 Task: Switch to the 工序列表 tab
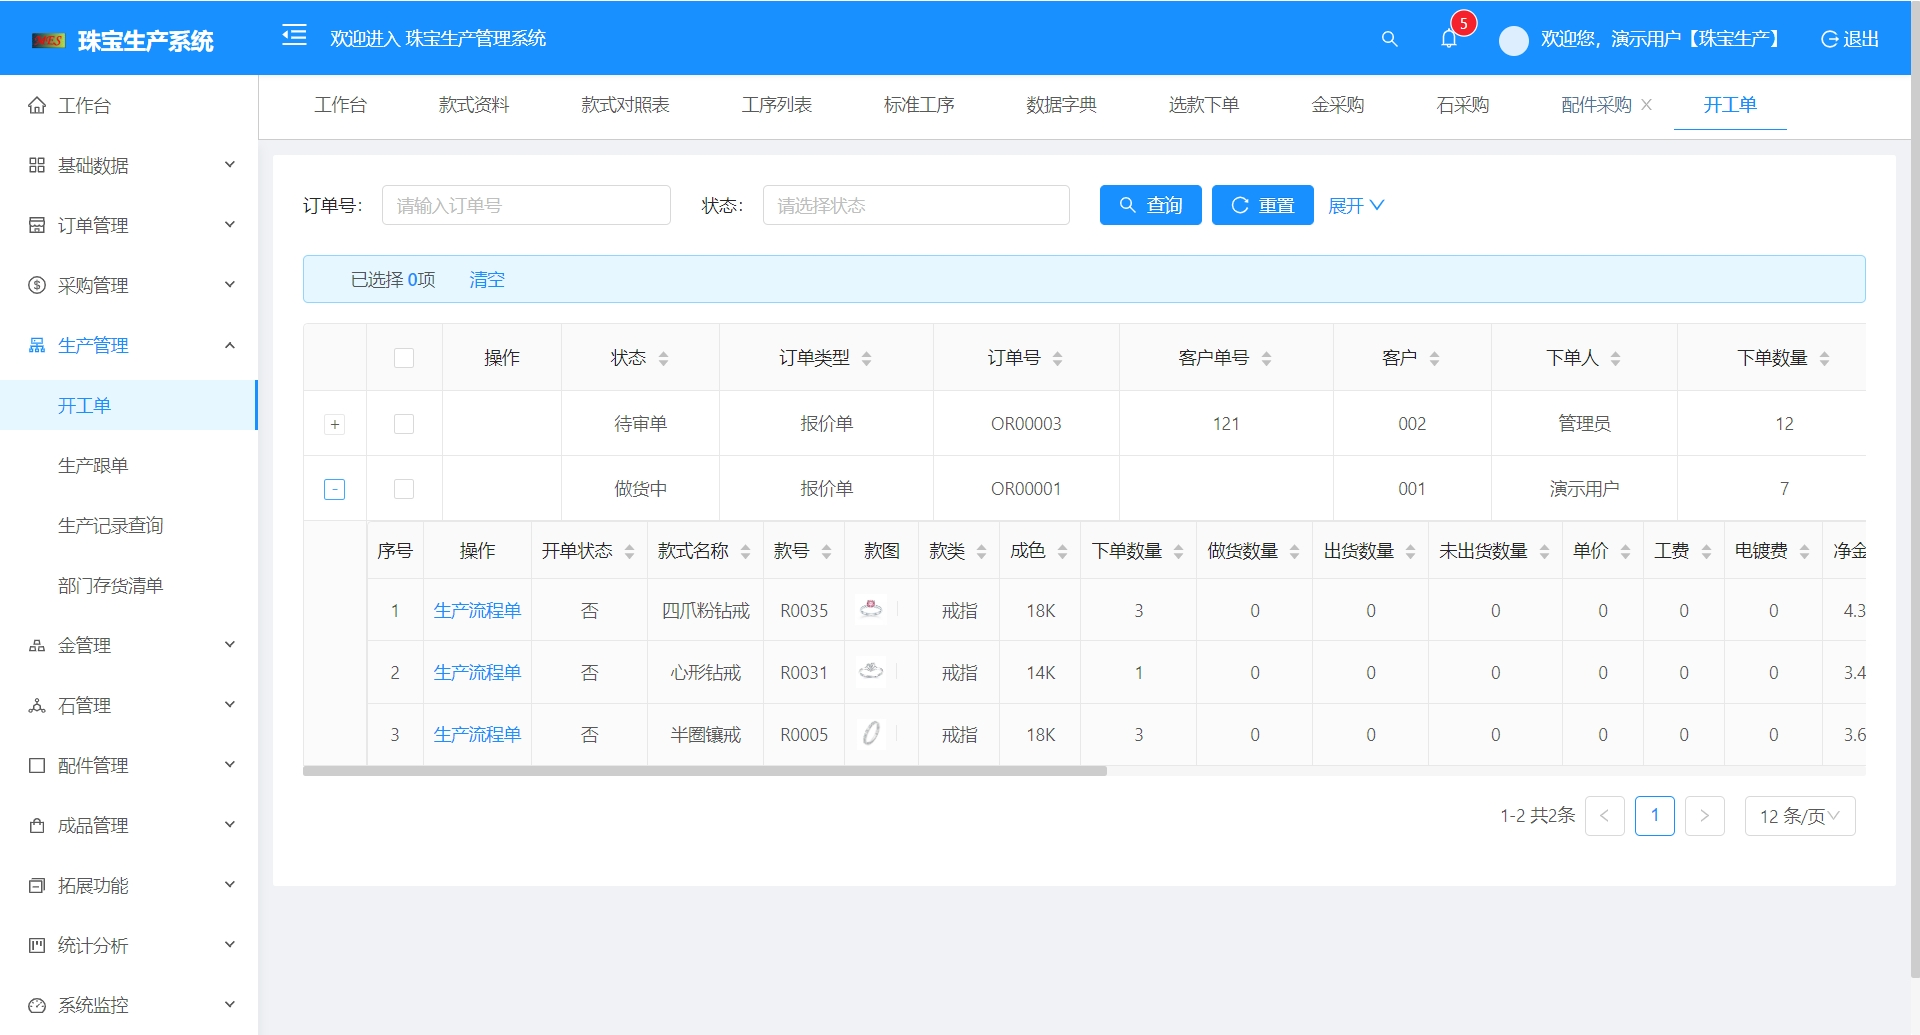click(x=777, y=105)
